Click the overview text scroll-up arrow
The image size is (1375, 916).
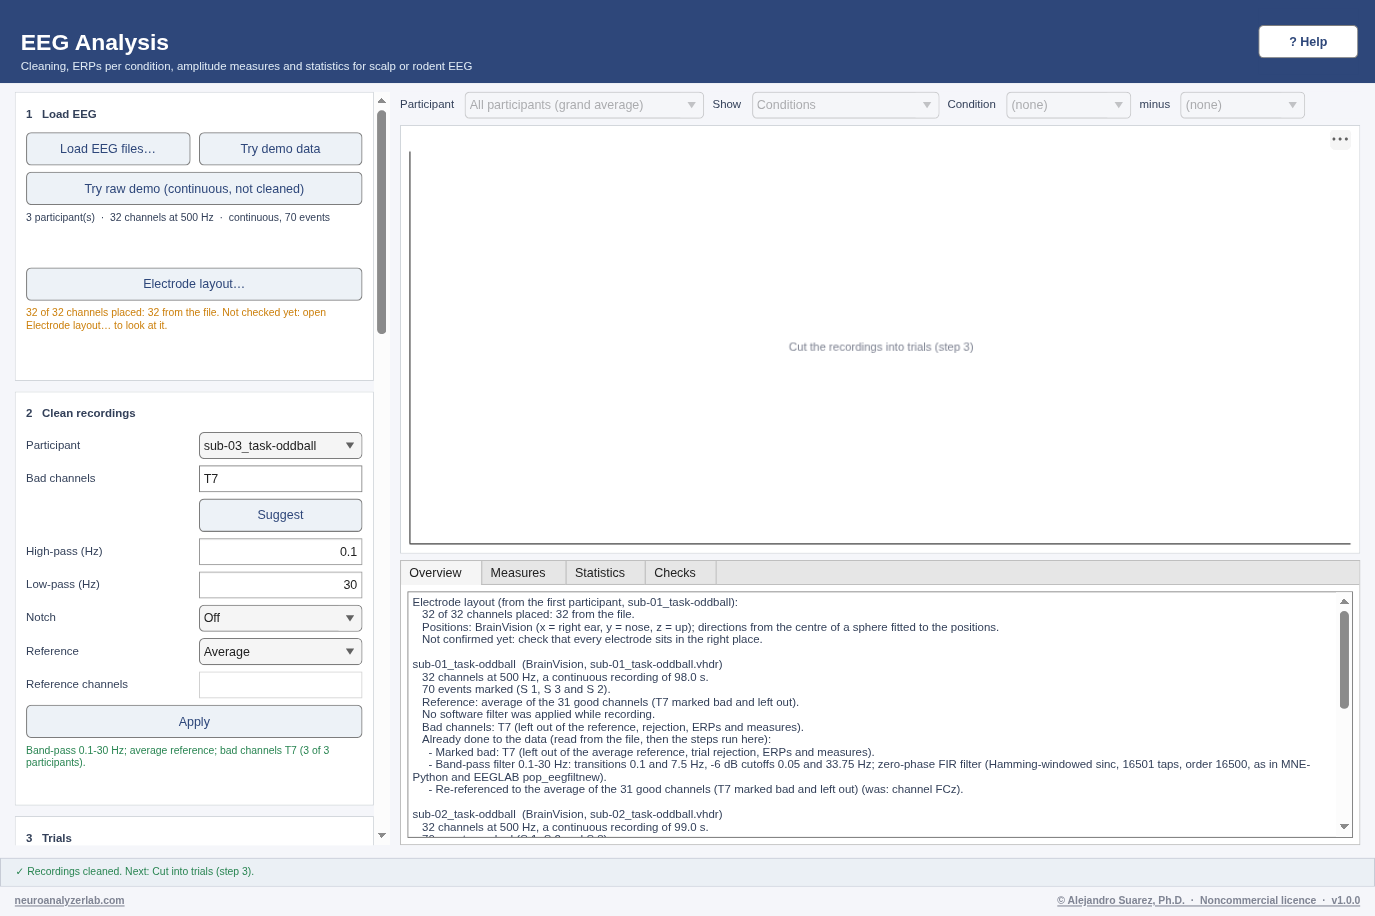coord(1344,601)
